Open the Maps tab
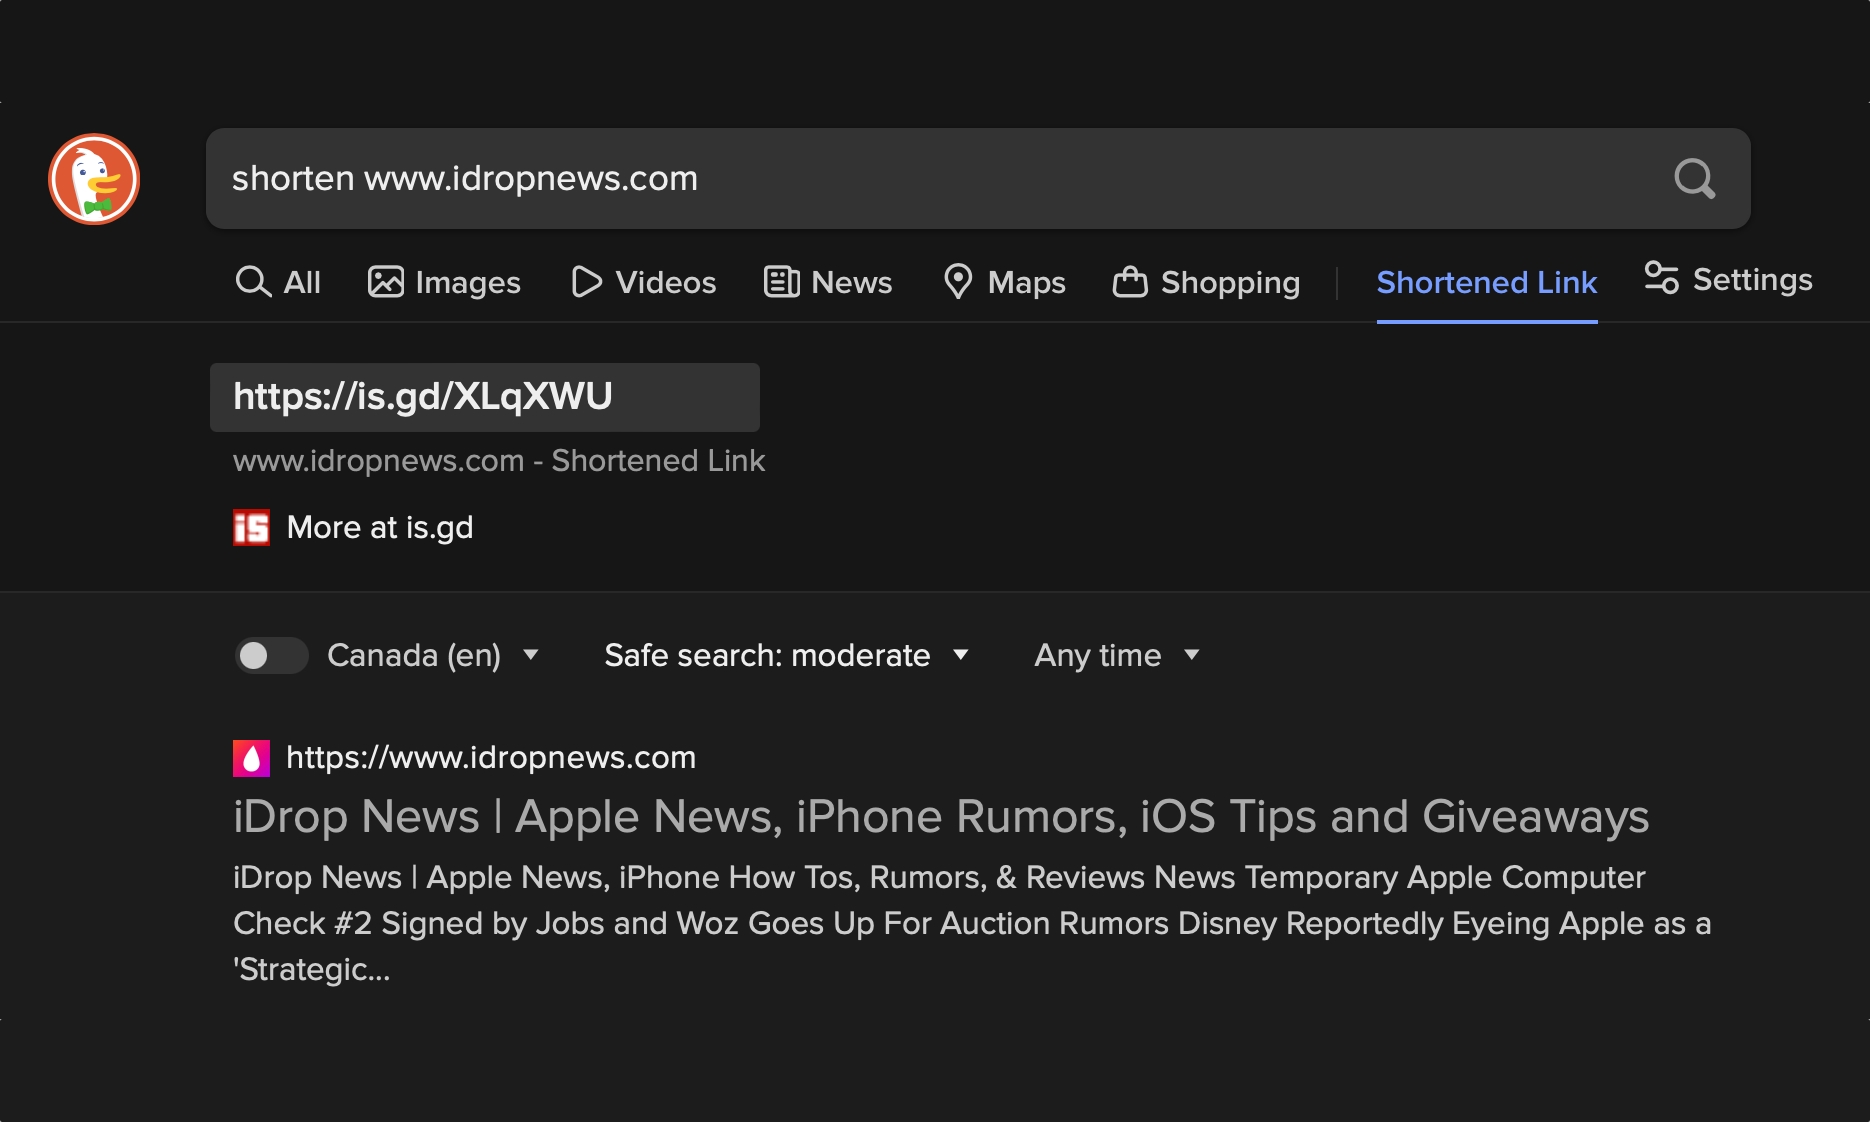This screenshot has height=1122, width=1870. (x=1004, y=282)
